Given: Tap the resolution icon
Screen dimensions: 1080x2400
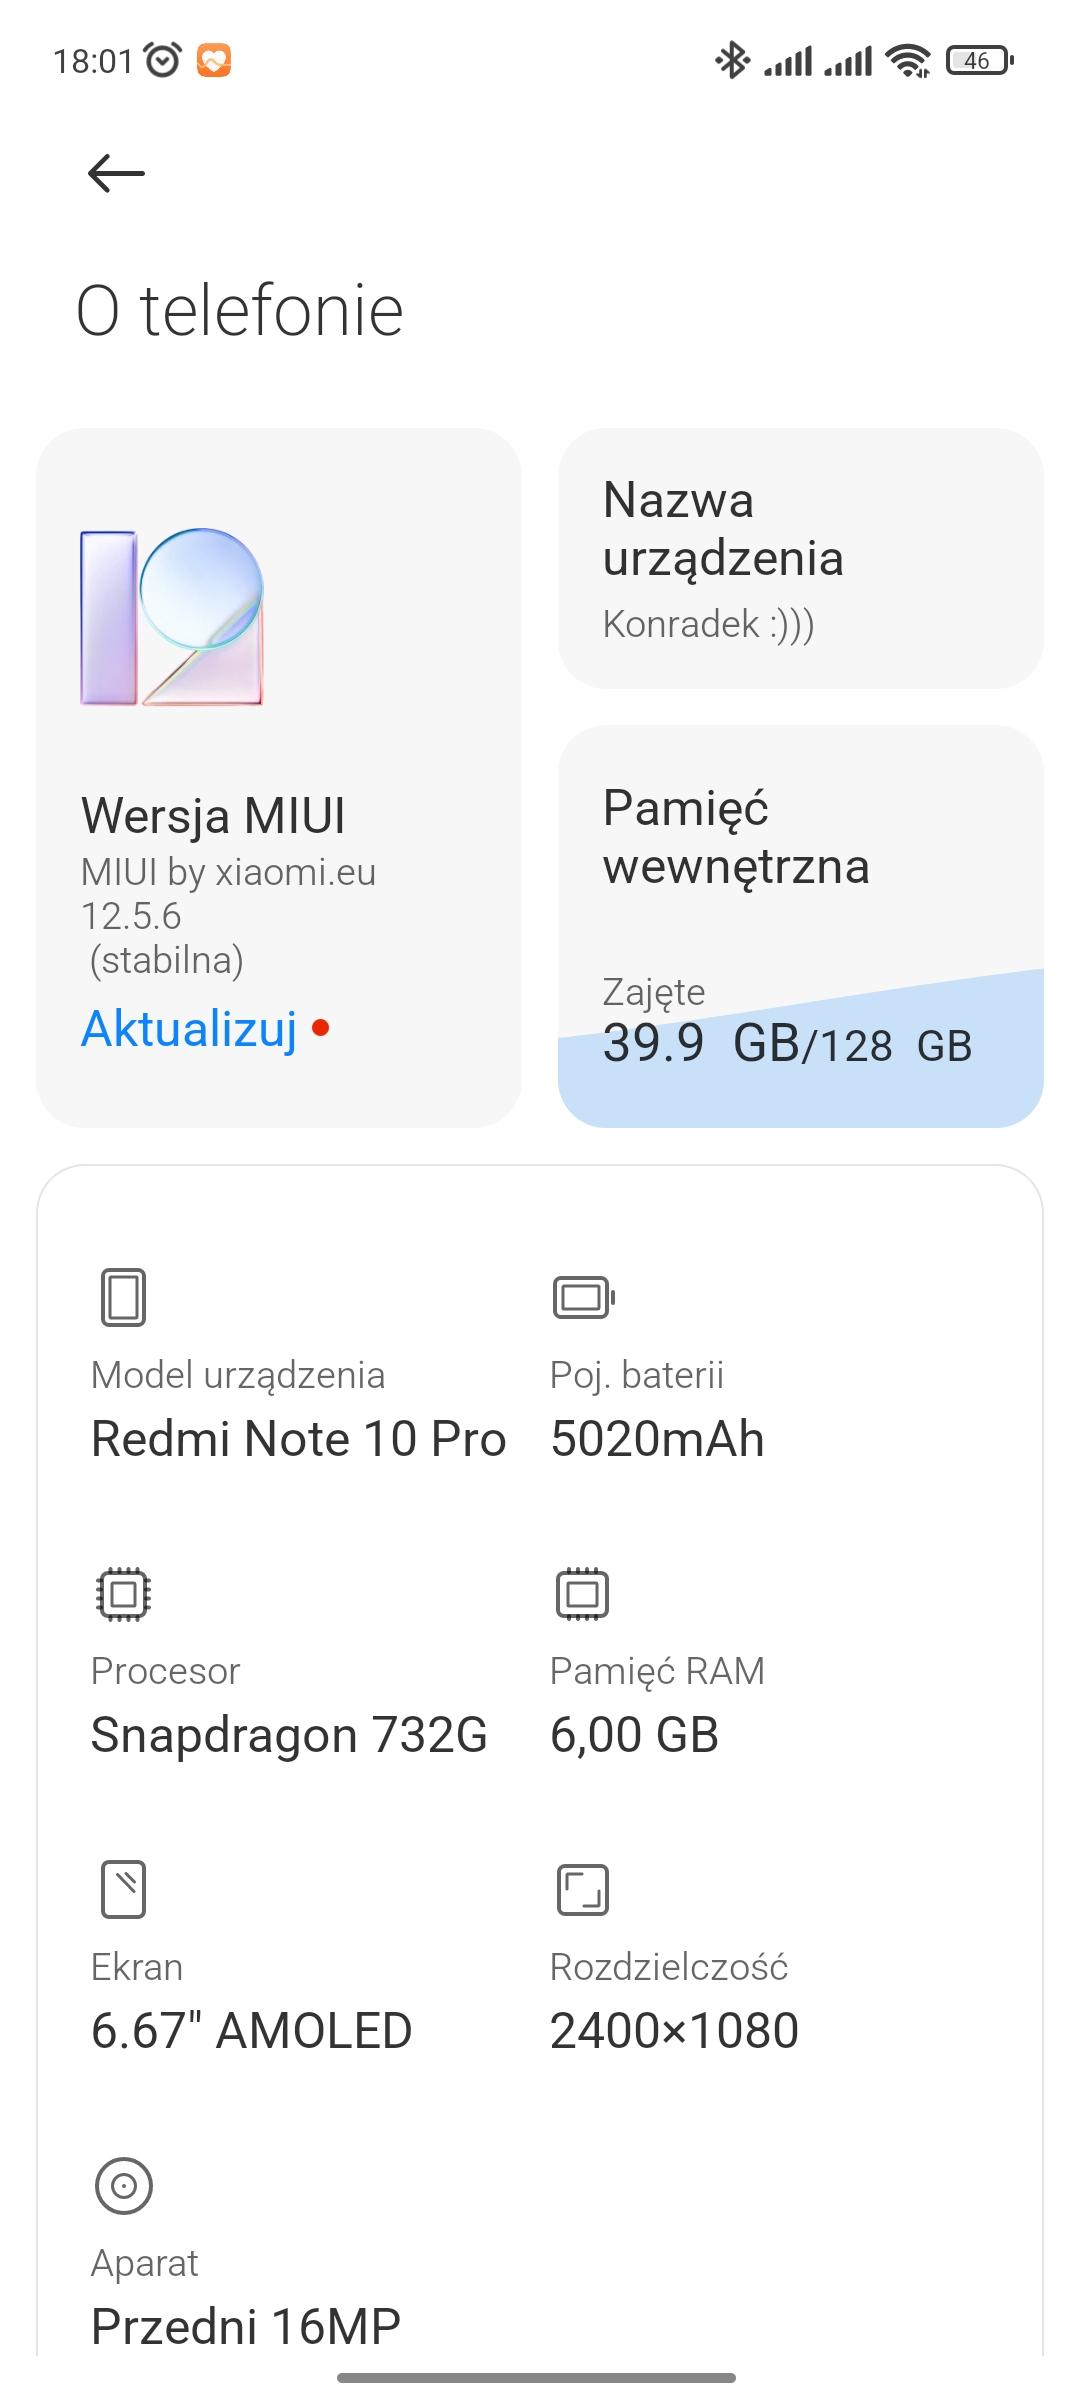Looking at the screenshot, I should (582, 1889).
